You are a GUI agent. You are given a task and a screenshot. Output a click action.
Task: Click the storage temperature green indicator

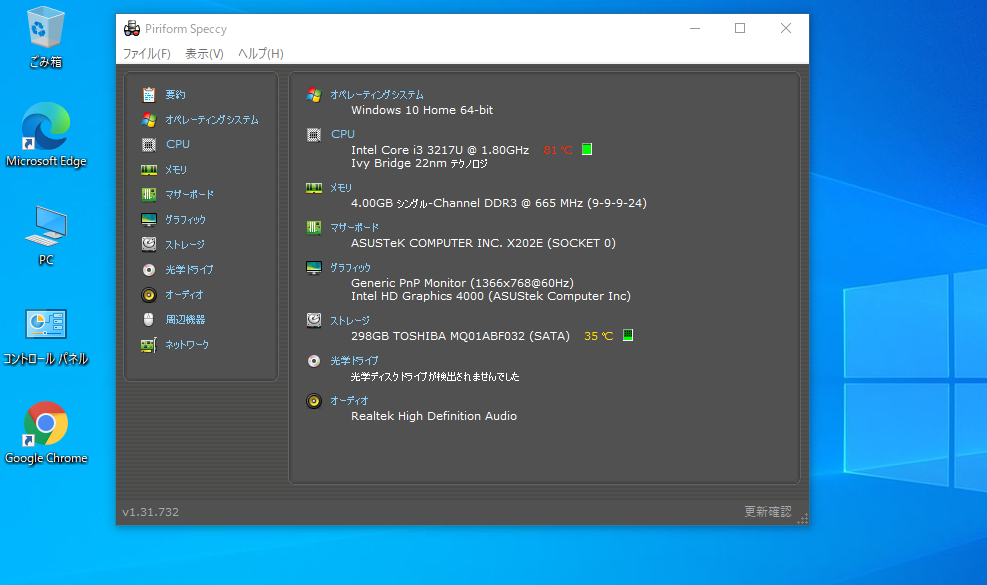(x=628, y=335)
